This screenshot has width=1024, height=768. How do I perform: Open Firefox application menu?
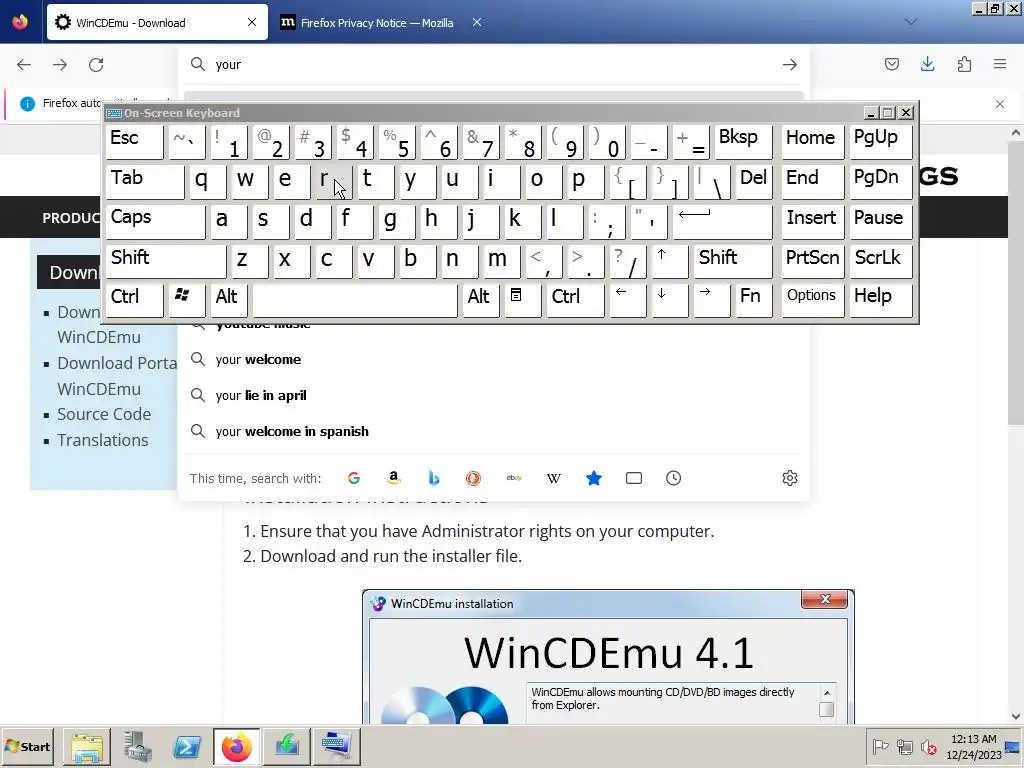click(1000, 64)
